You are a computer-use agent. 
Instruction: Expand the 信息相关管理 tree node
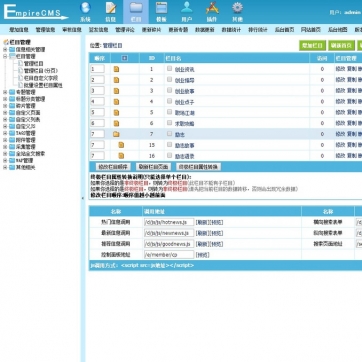coord(5,49)
